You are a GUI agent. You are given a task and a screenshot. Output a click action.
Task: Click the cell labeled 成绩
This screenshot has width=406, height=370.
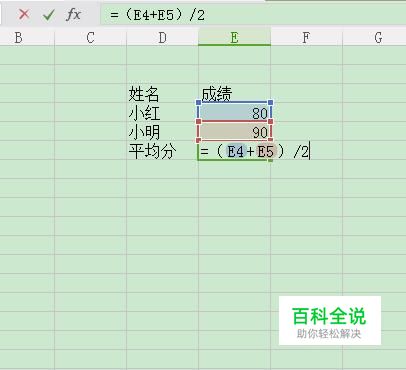(x=234, y=93)
